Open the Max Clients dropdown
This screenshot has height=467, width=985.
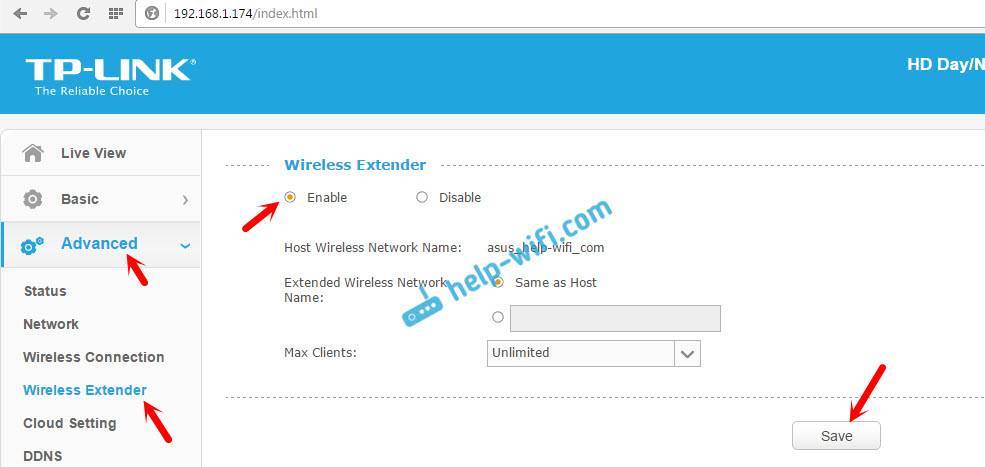pyautogui.click(x=594, y=353)
